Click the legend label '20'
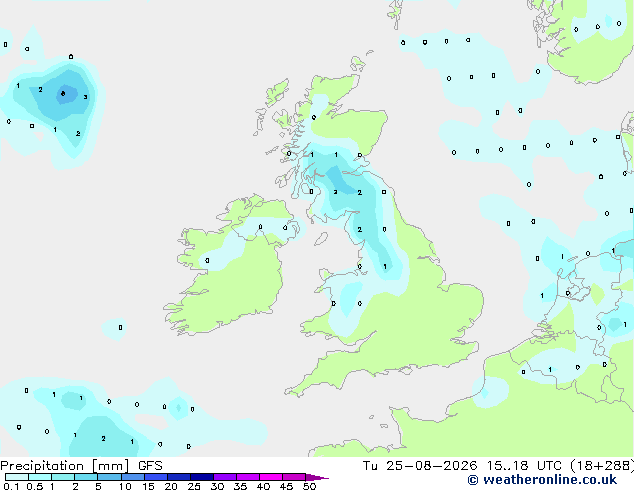This screenshot has width=634, height=490. click(x=171, y=486)
